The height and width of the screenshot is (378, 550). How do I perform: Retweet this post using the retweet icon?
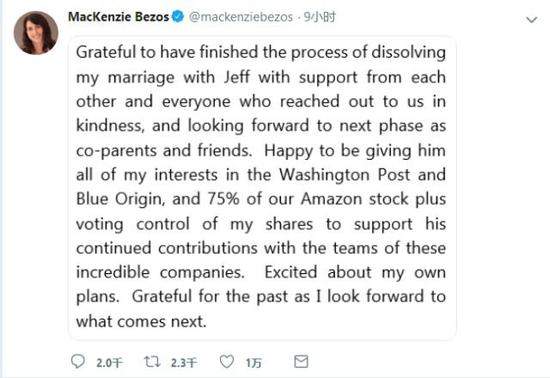click(x=153, y=362)
